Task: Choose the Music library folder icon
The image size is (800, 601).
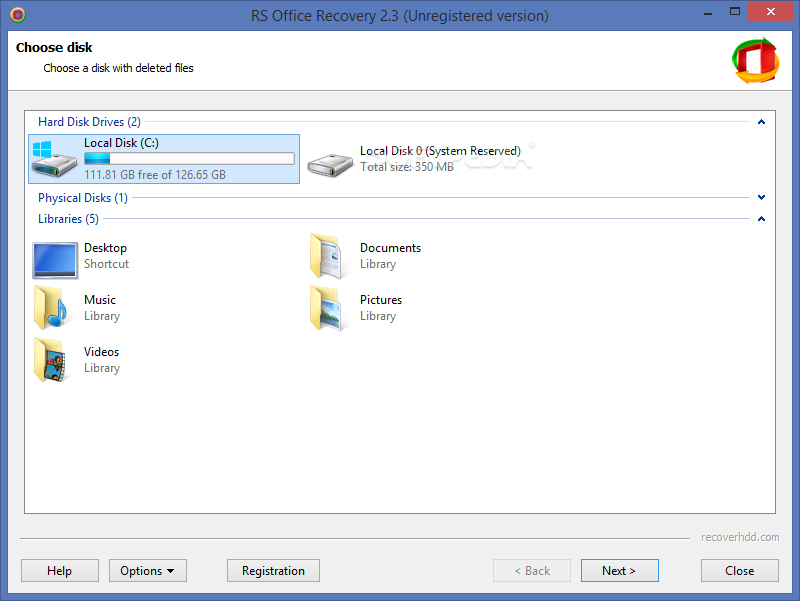Action: click(x=51, y=308)
